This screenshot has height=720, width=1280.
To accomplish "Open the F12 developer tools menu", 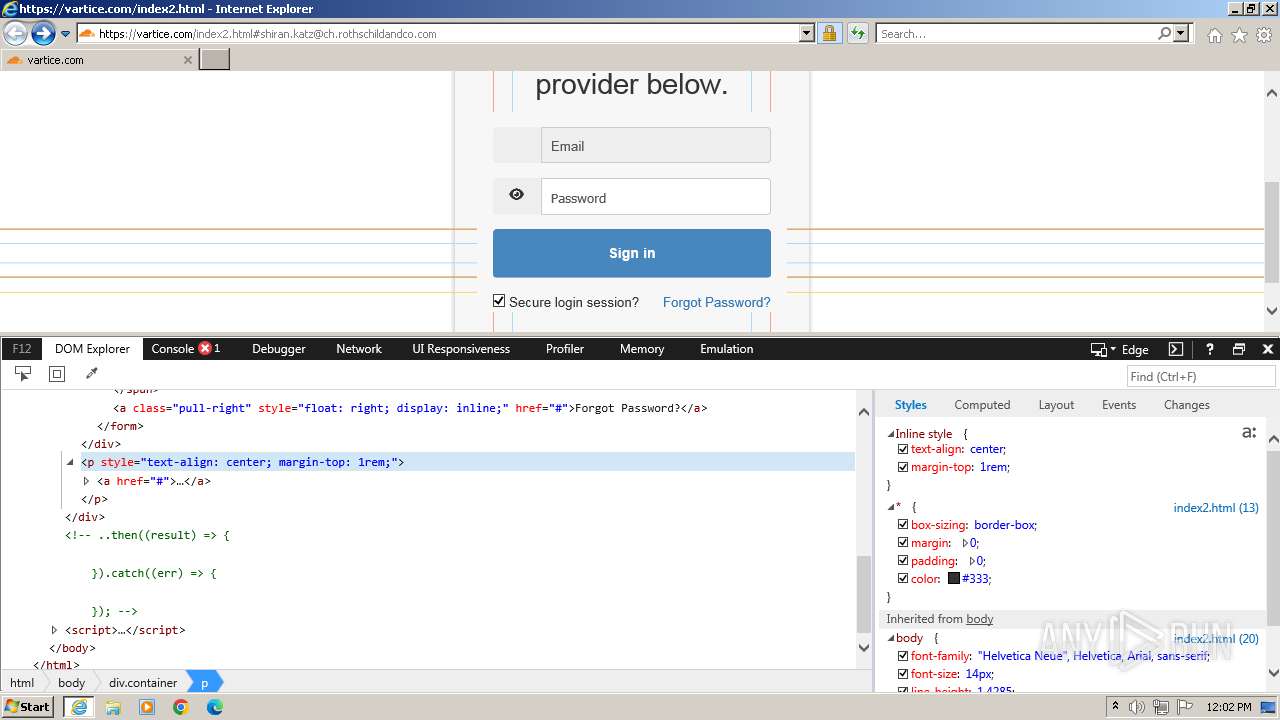I will (x=21, y=349).
